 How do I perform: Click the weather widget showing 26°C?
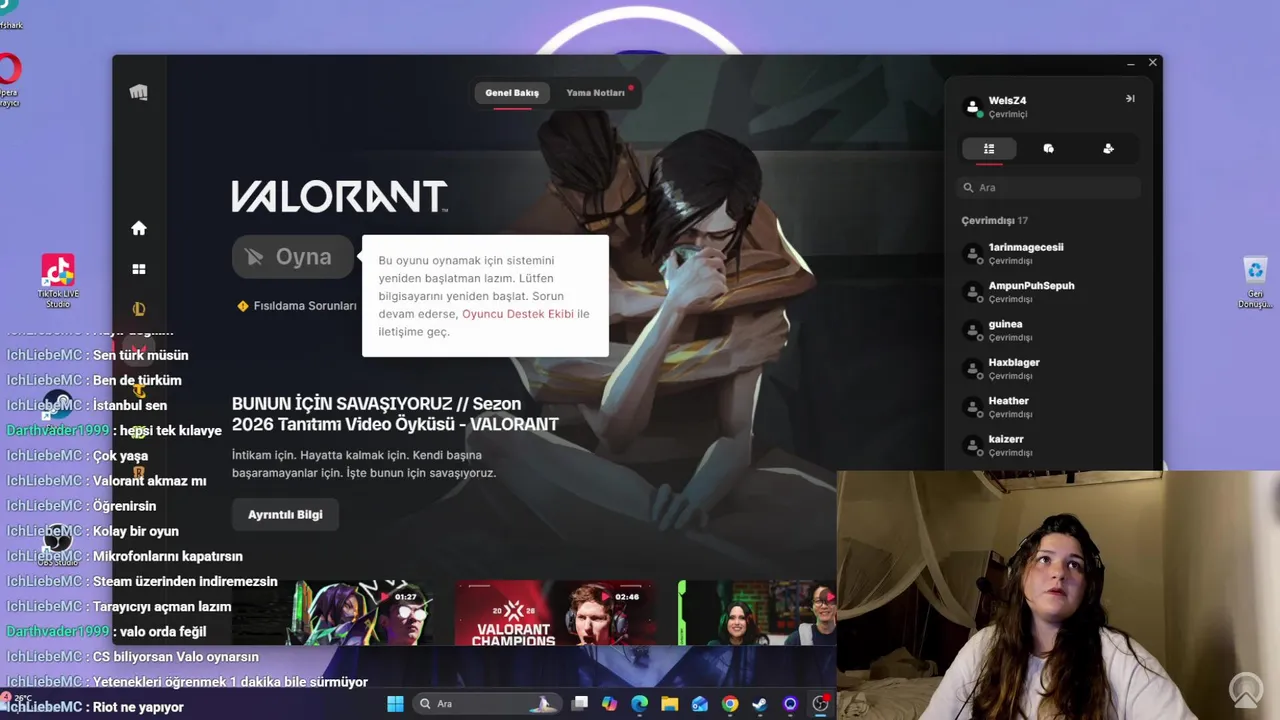18,699
